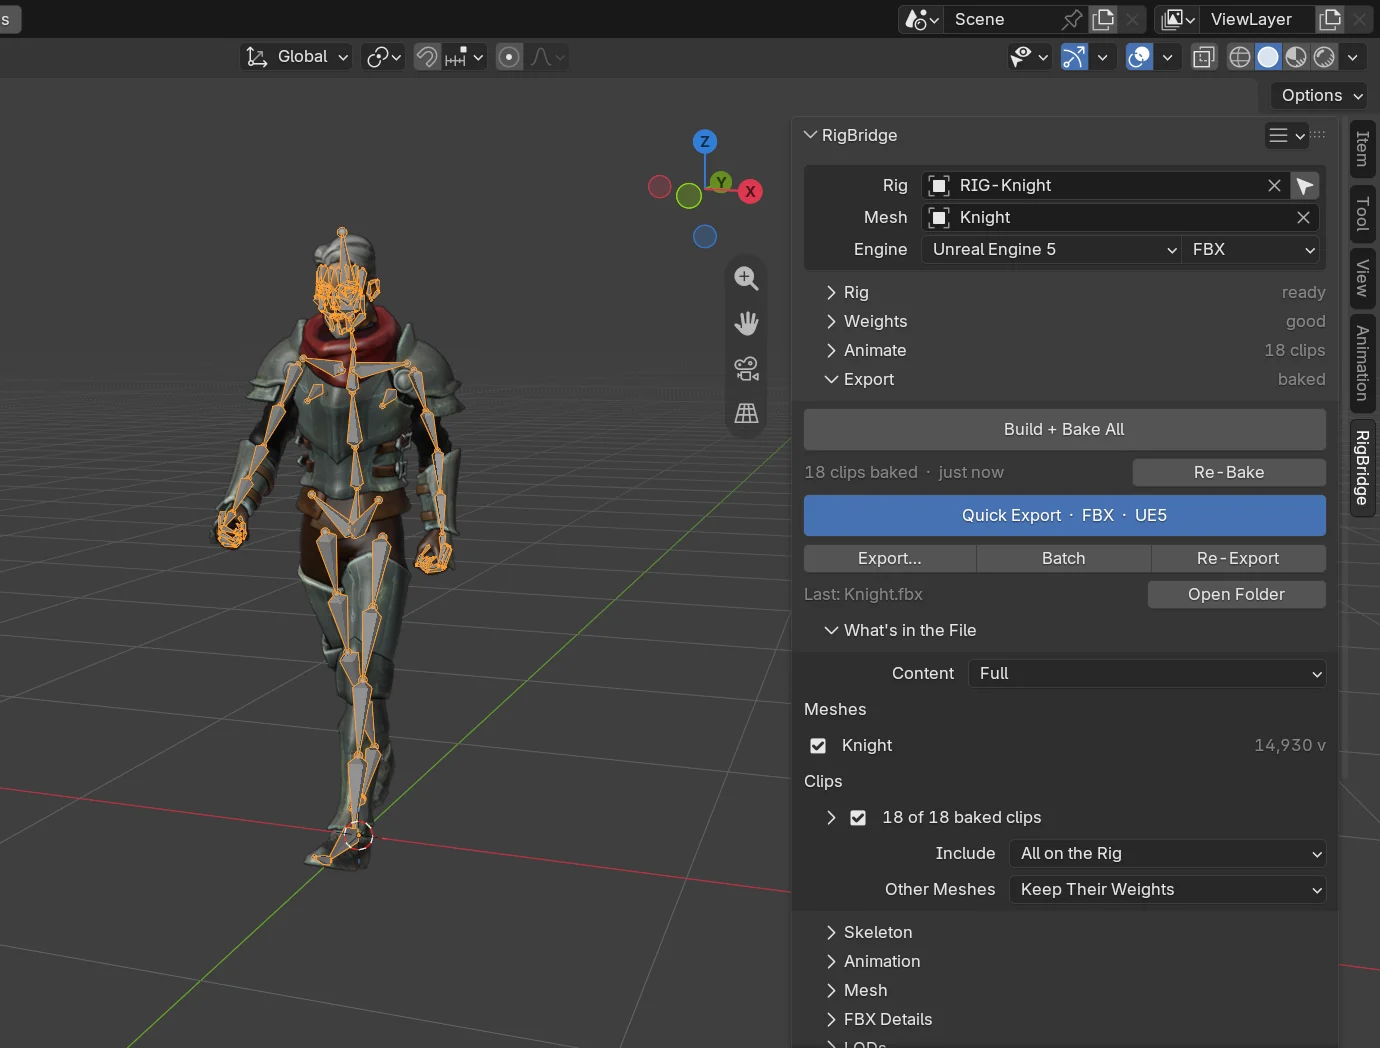Click the new scene icon beside Scene
This screenshot has width=1380, height=1048.
tap(1104, 19)
